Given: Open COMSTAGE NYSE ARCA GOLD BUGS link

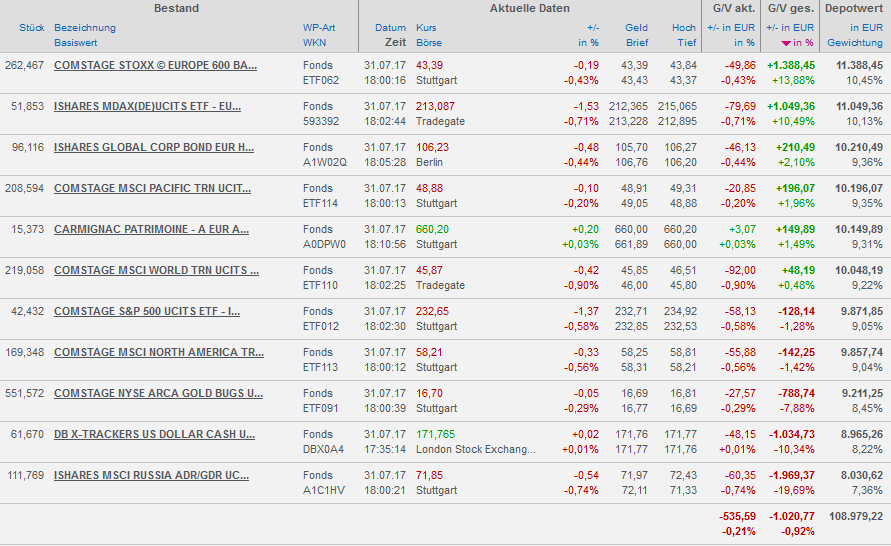Looking at the screenshot, I should [158, 393].
